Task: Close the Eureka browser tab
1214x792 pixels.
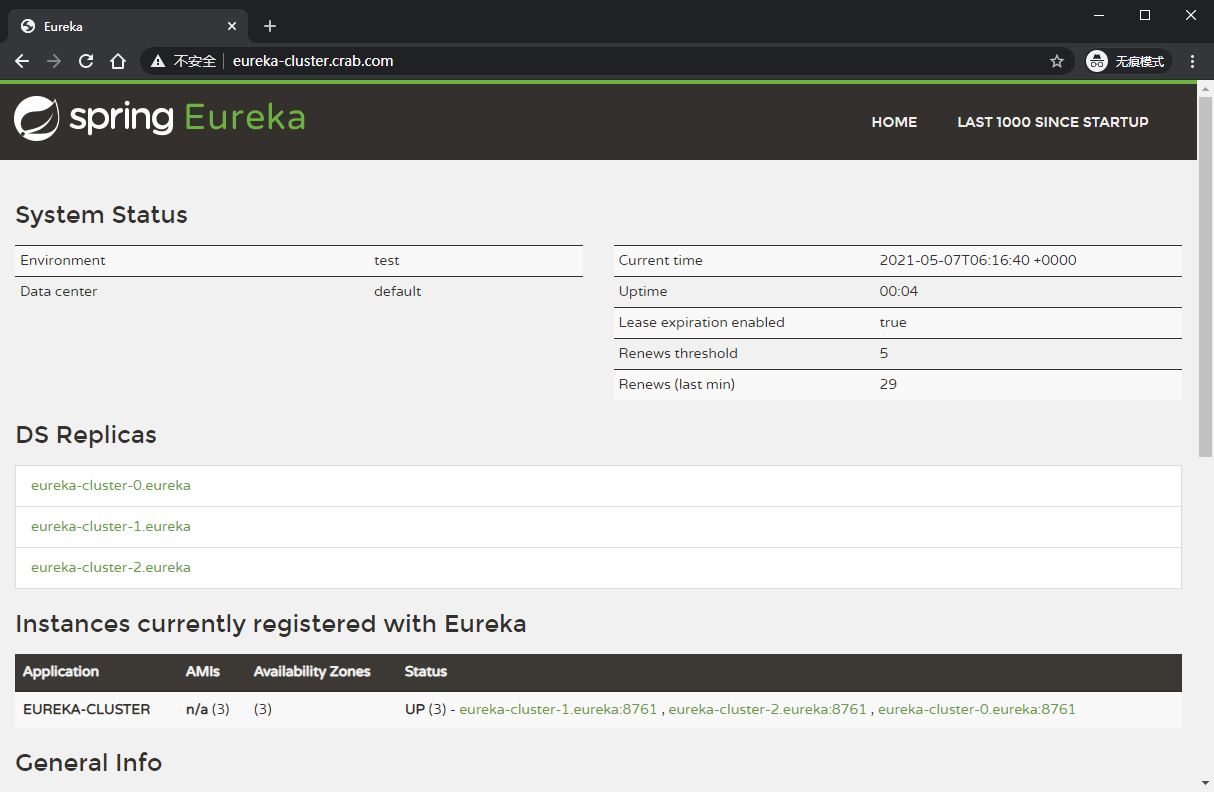Action: point(233,26)
